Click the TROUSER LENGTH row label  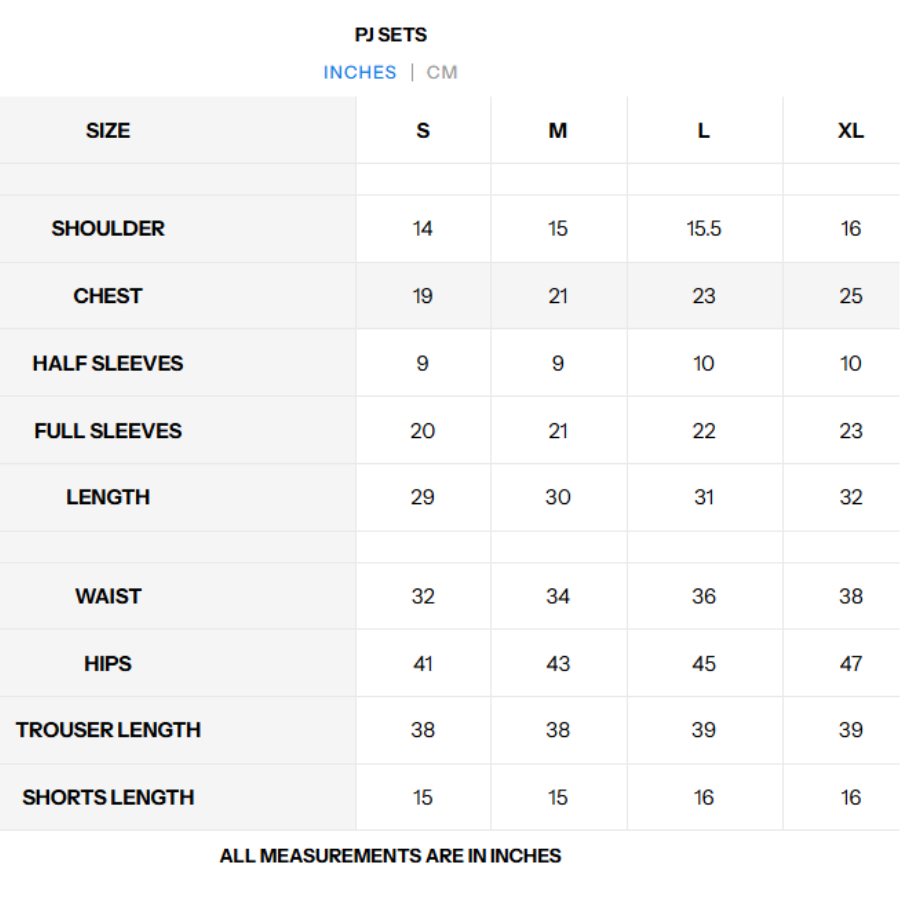point(108,730)
